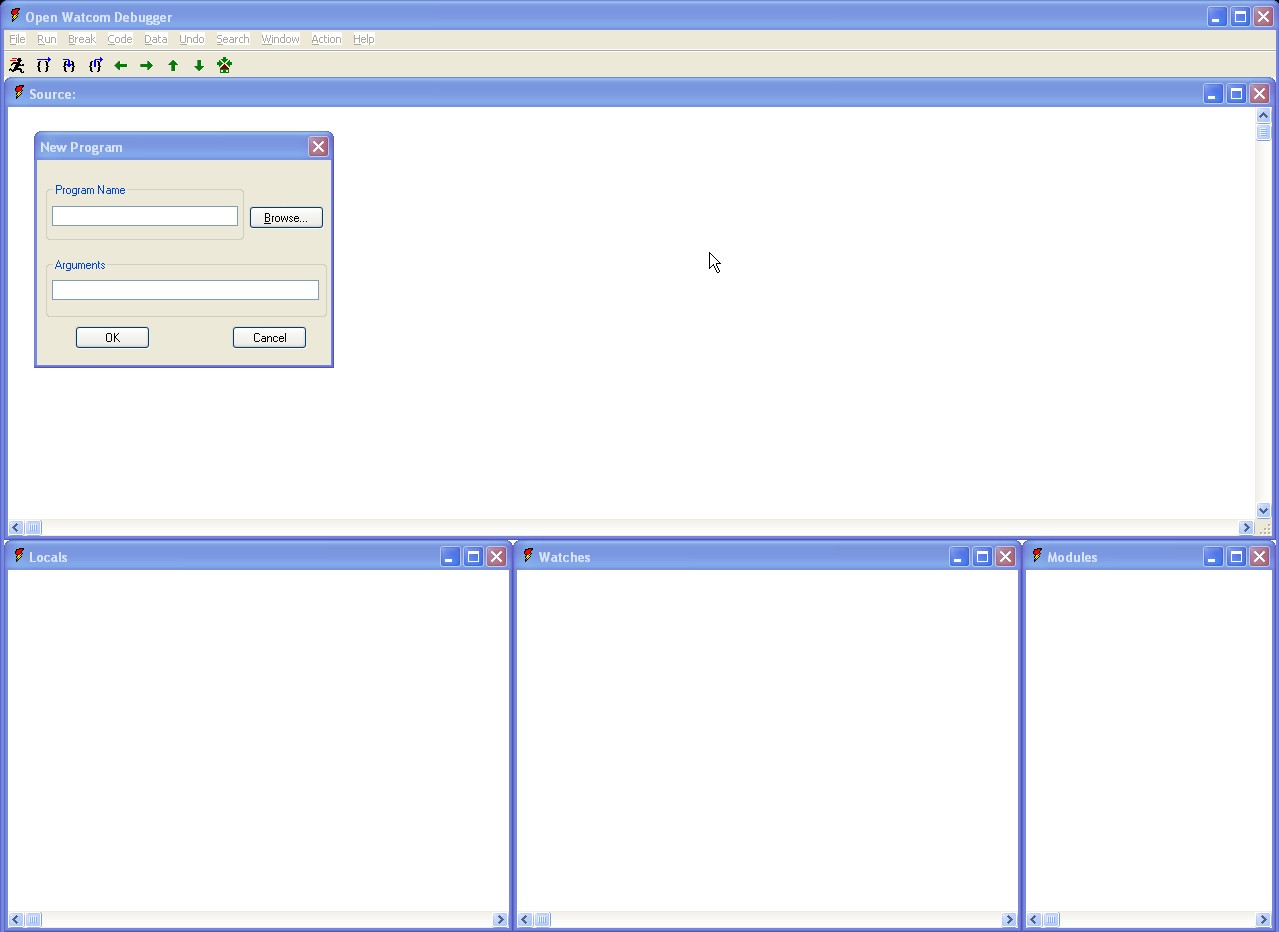Click the Run Until Return toolbar icon

pos(95,65)
